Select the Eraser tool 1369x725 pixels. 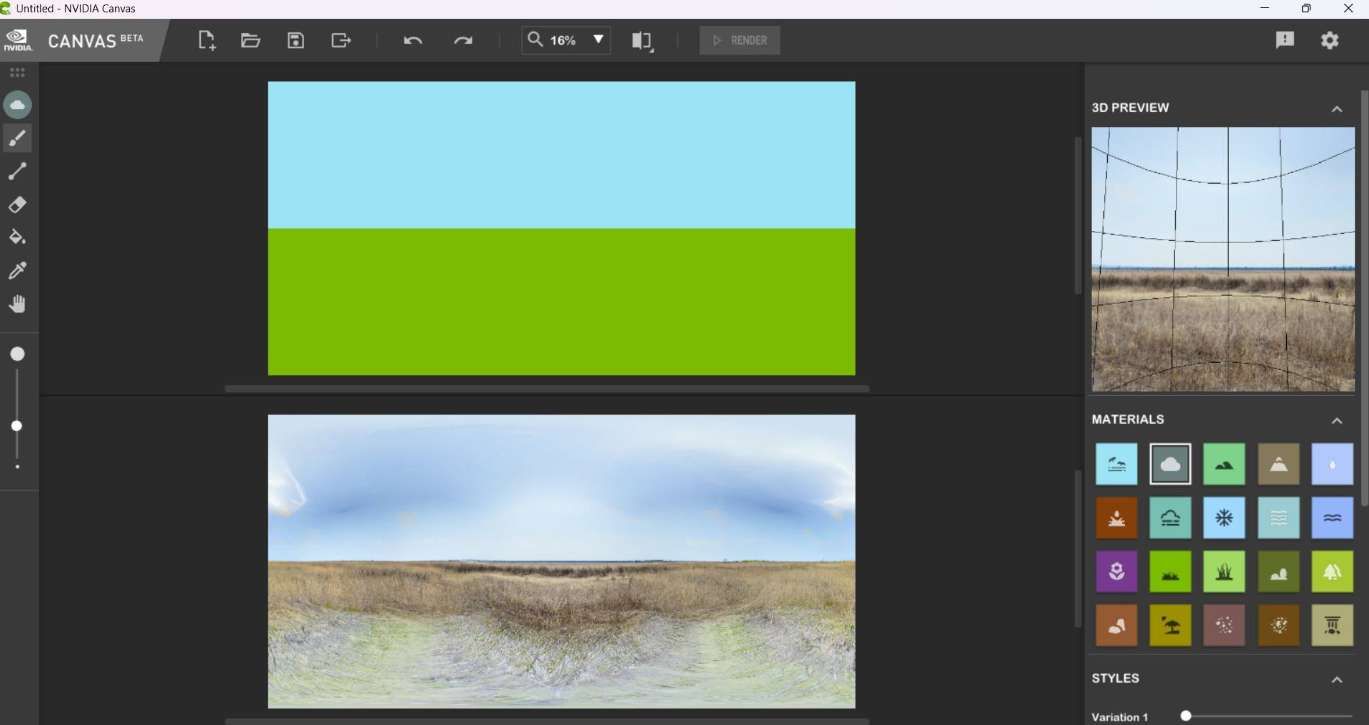point(17,205)
